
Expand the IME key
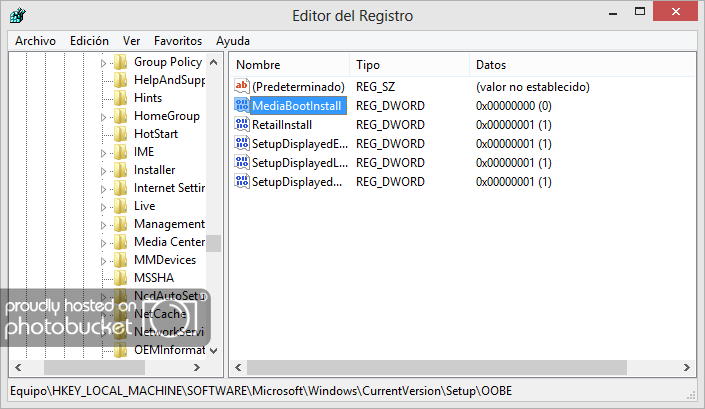point(103,153)
